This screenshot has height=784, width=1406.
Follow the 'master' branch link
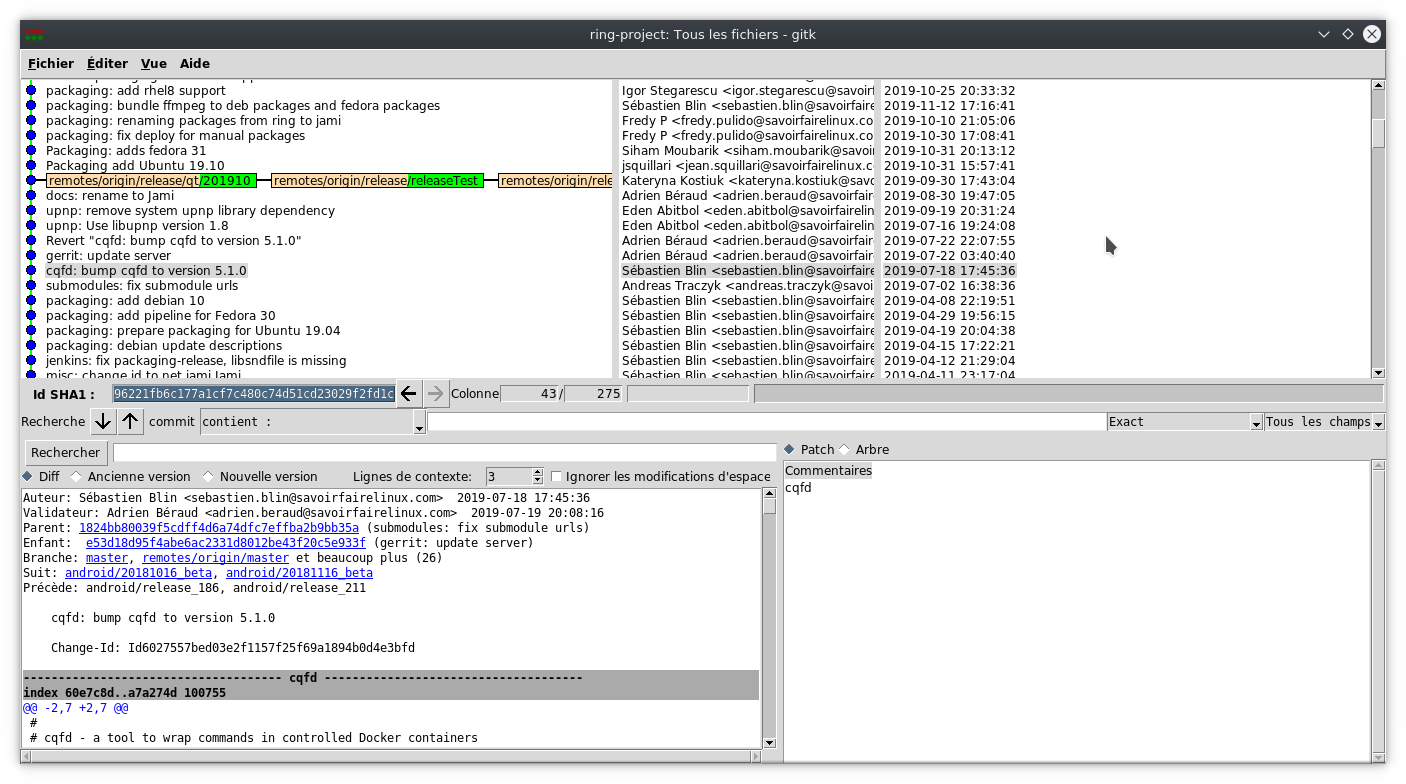[x=107, y=558]
